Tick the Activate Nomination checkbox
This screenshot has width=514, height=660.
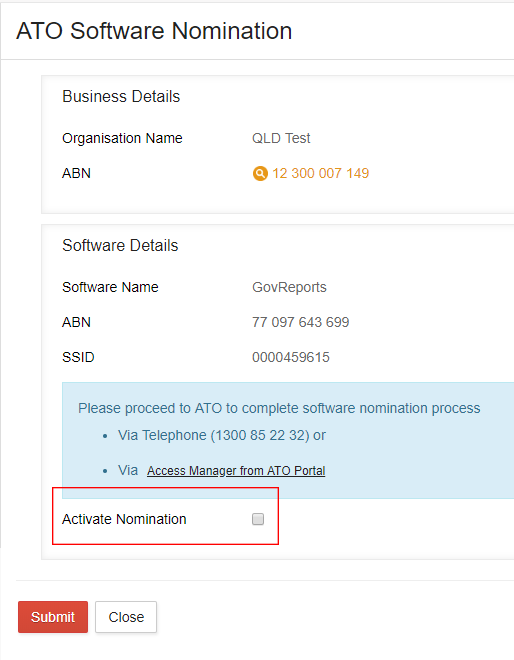point(258,519)
